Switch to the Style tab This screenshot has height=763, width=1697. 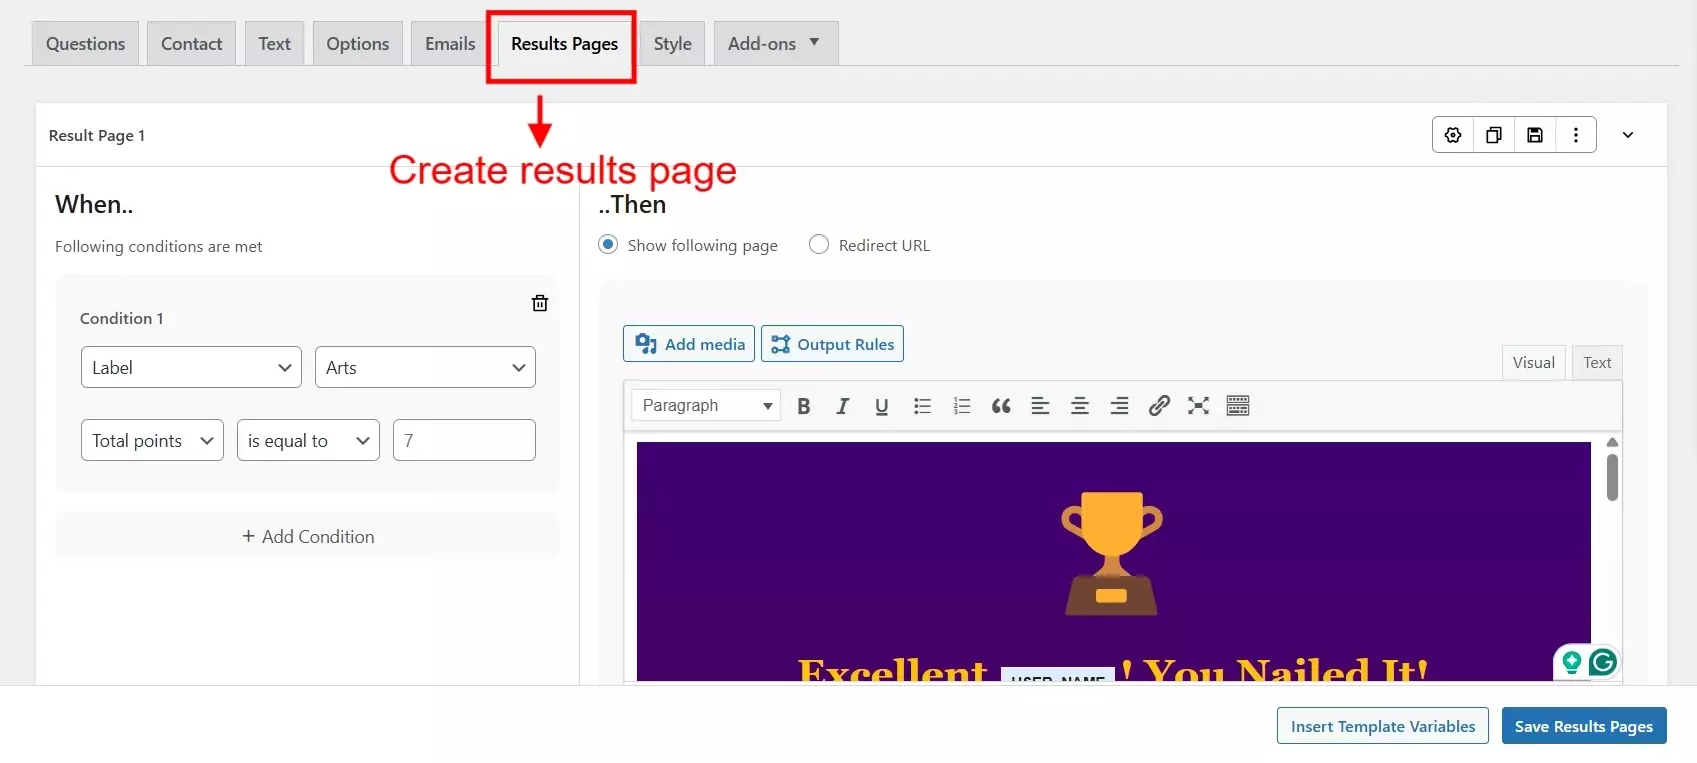pyautogui.click(x=672, y=44)
